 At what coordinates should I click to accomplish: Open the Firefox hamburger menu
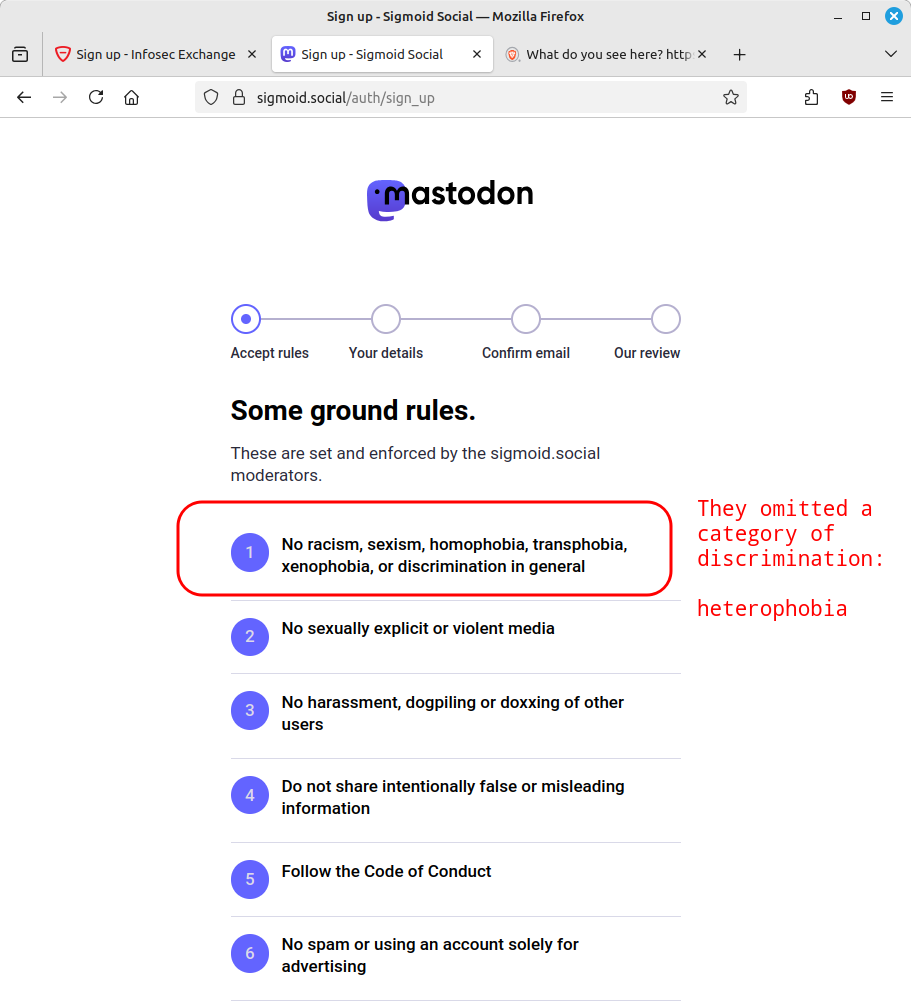pyautogui.click(x=887, y=97)
